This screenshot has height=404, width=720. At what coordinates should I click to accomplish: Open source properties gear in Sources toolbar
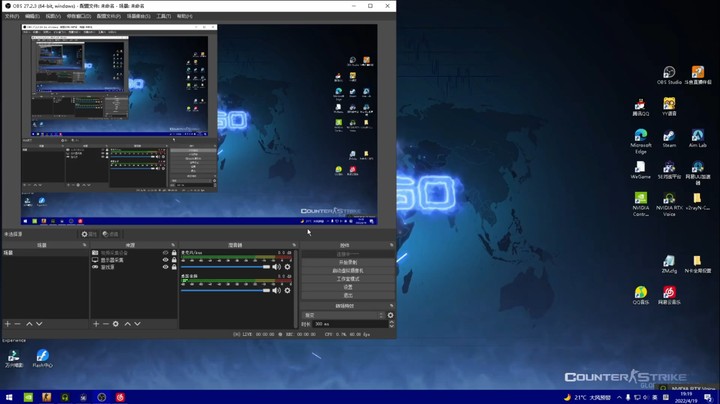click(x=116, y=324)
